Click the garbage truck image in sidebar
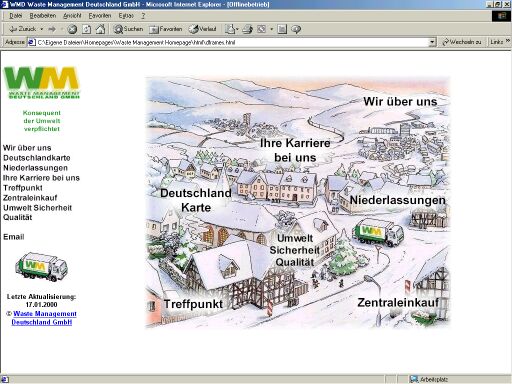Screen dimensions: 512x384 click(x=41, y=267)
